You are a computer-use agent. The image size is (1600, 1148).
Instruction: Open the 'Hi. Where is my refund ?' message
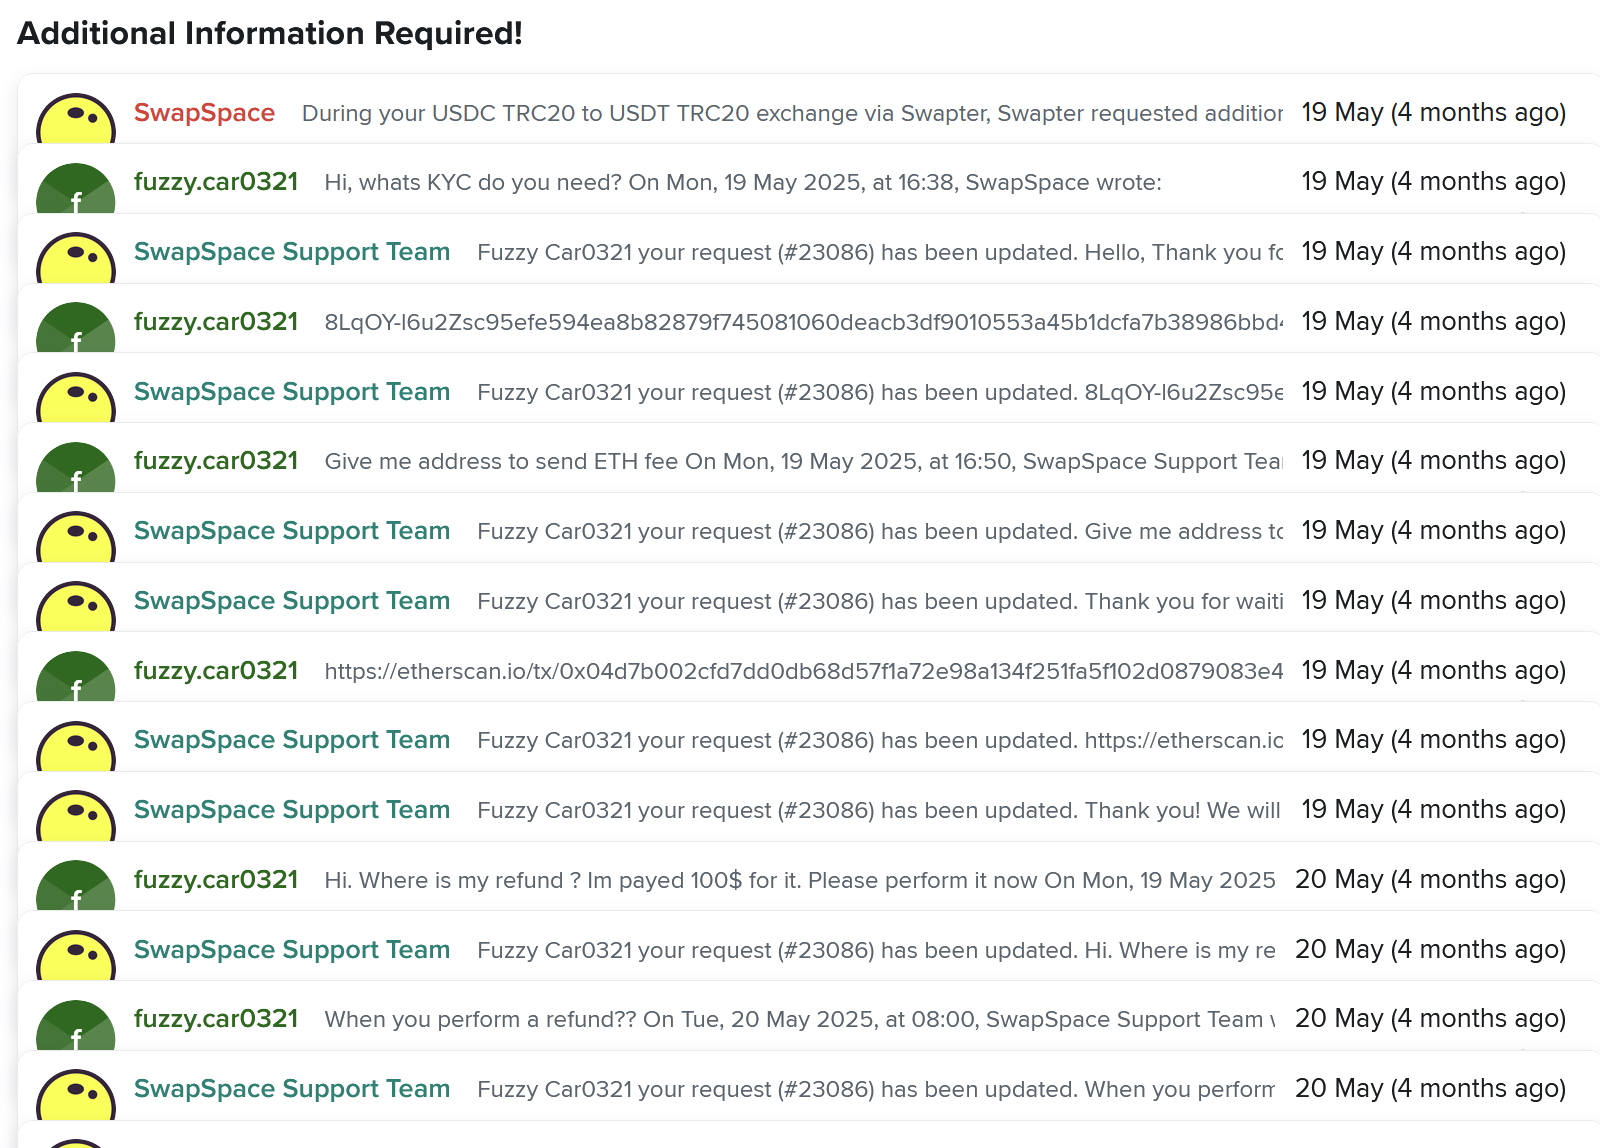(x=799, y=880)
